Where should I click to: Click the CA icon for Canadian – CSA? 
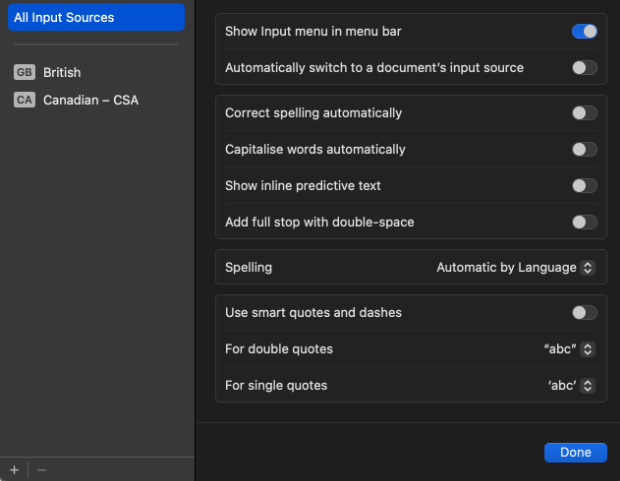pos(25,100)
